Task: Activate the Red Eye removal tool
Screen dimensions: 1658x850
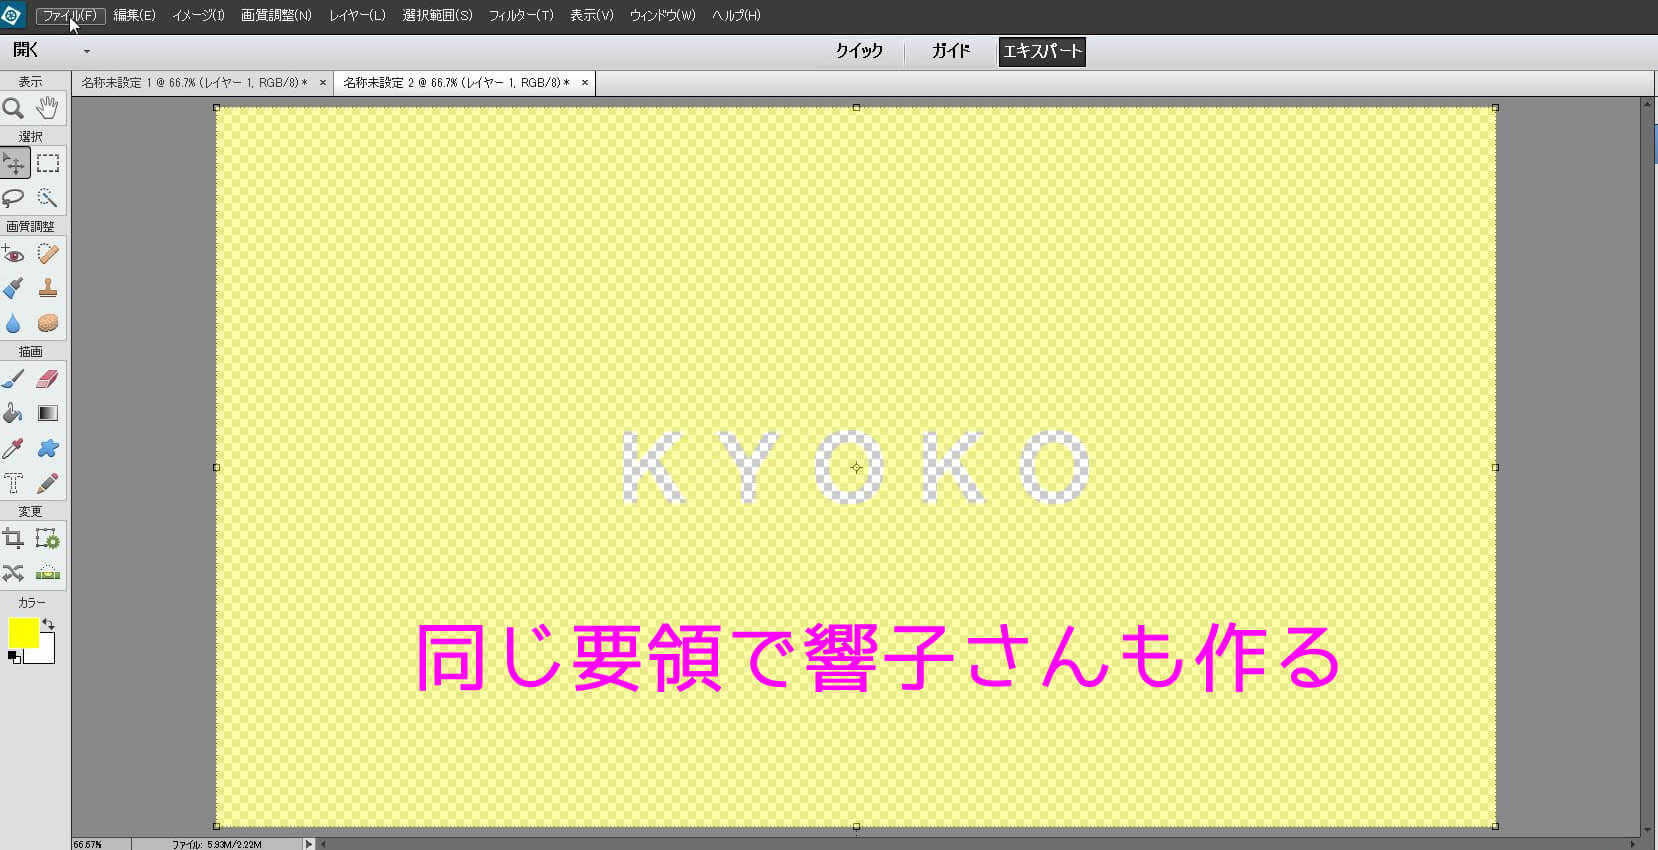Action: 14,254
